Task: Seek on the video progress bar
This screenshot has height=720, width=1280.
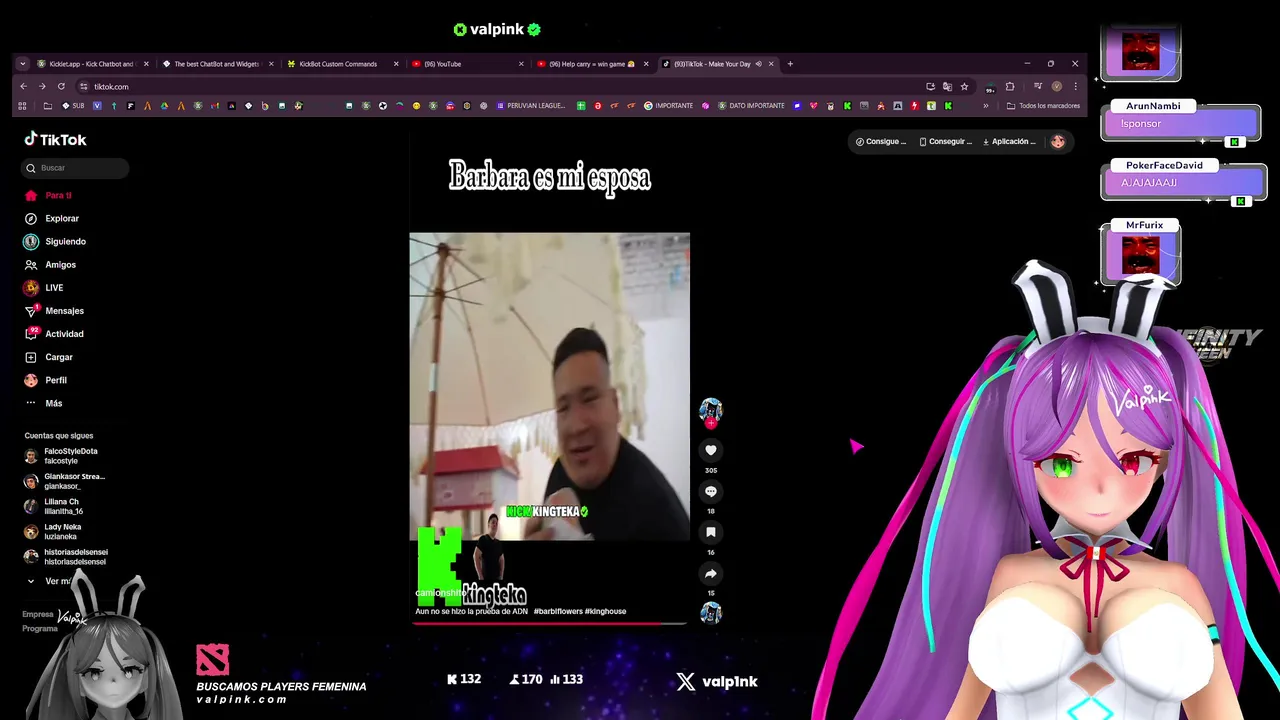Action: coord(549,623)
